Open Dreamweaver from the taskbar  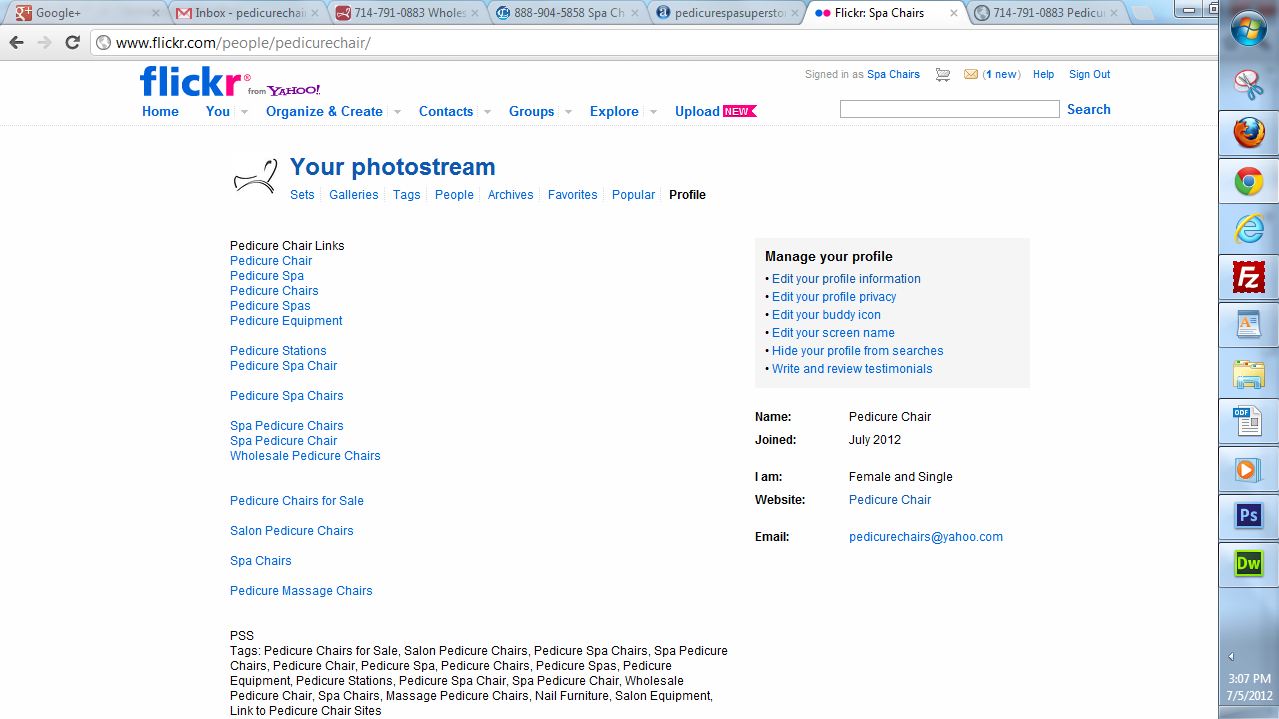click(1249, 564)
